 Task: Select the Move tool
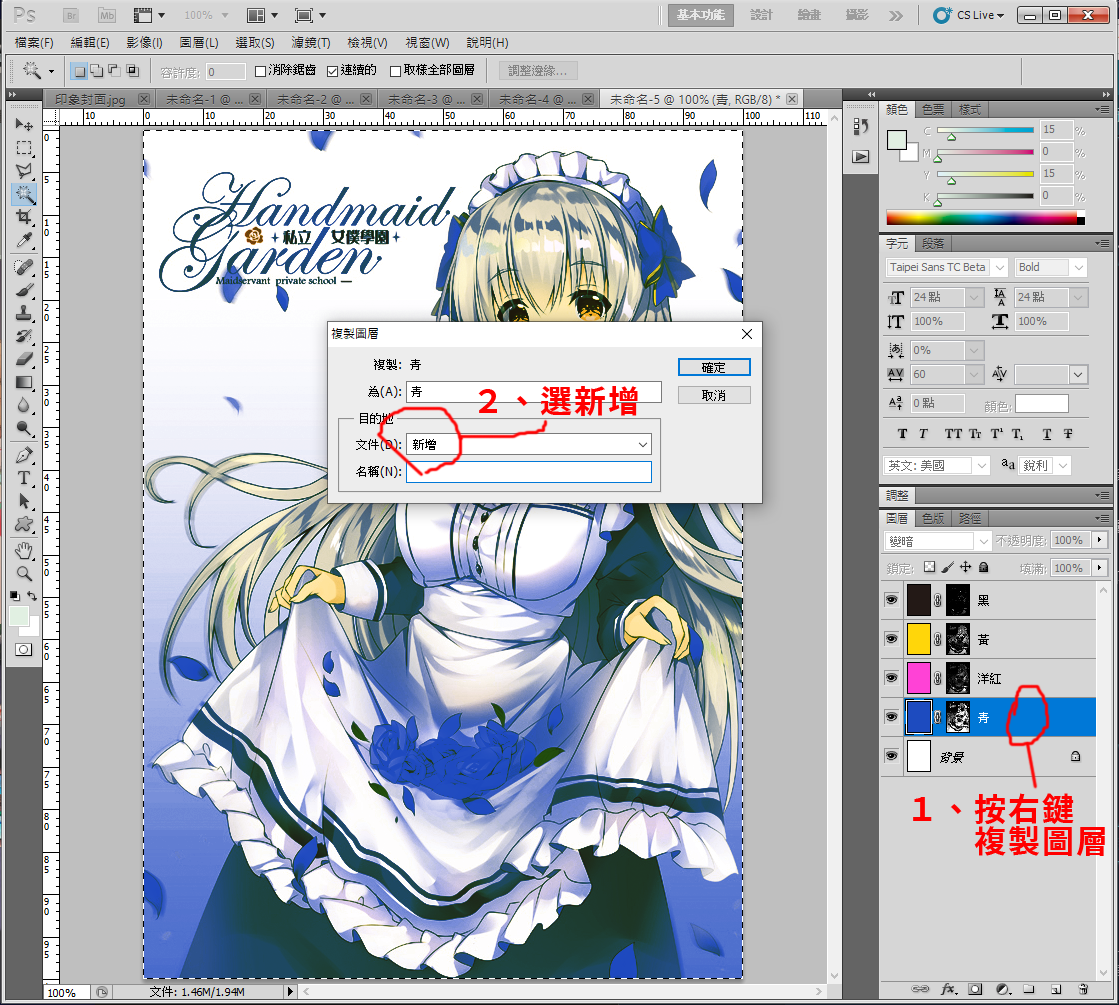tap(24, 125)
